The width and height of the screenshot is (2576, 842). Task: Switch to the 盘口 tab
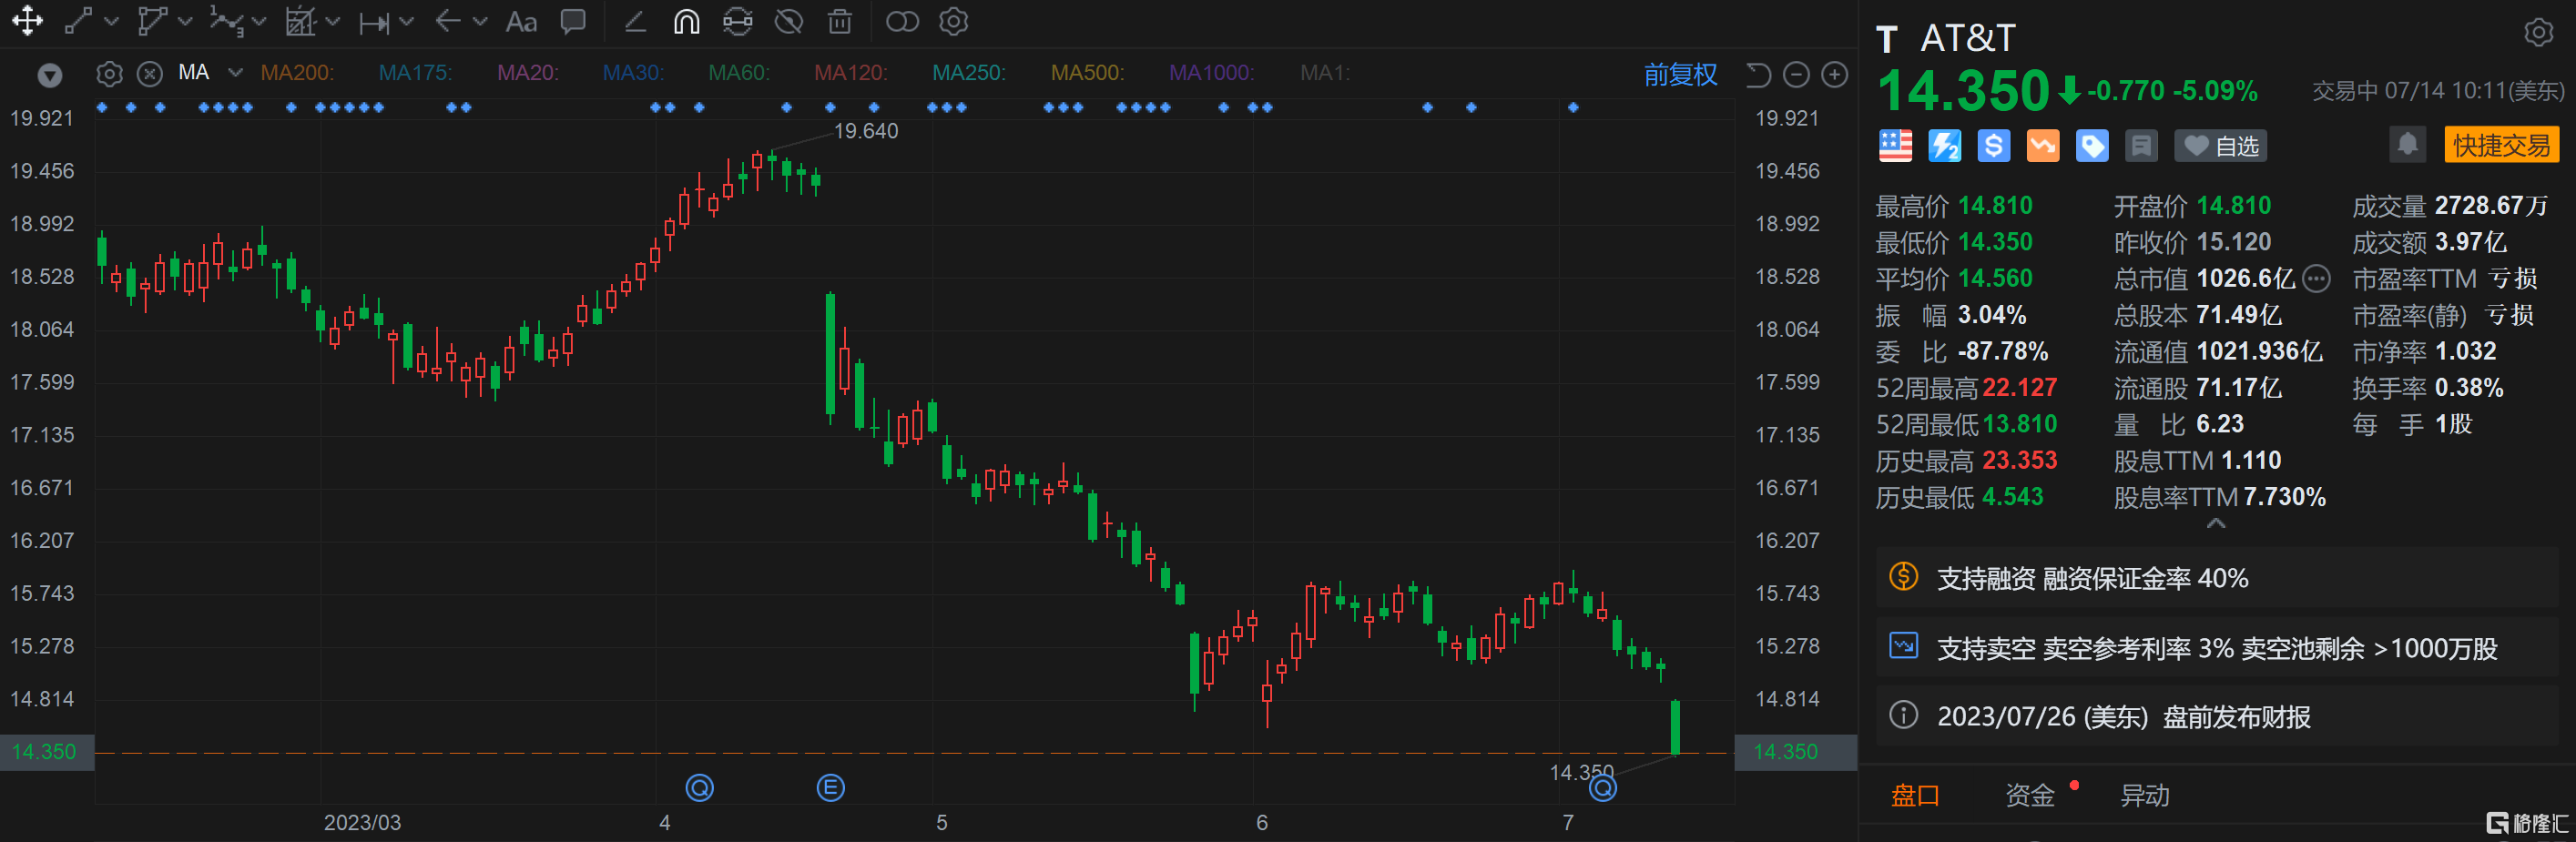(1915, 795)
